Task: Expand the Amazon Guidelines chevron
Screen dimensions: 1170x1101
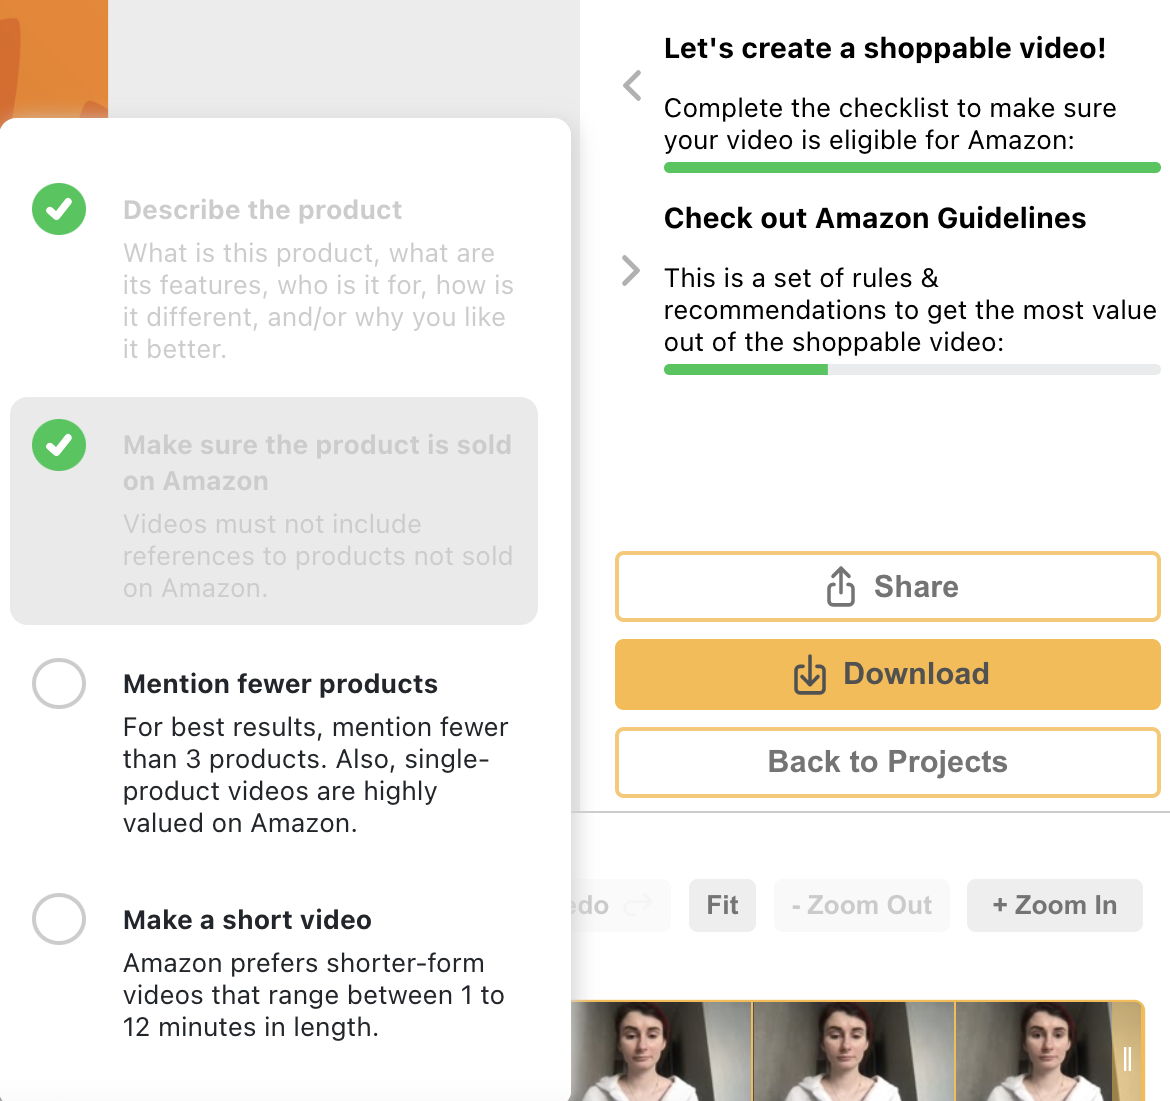Action: (631, 271)
